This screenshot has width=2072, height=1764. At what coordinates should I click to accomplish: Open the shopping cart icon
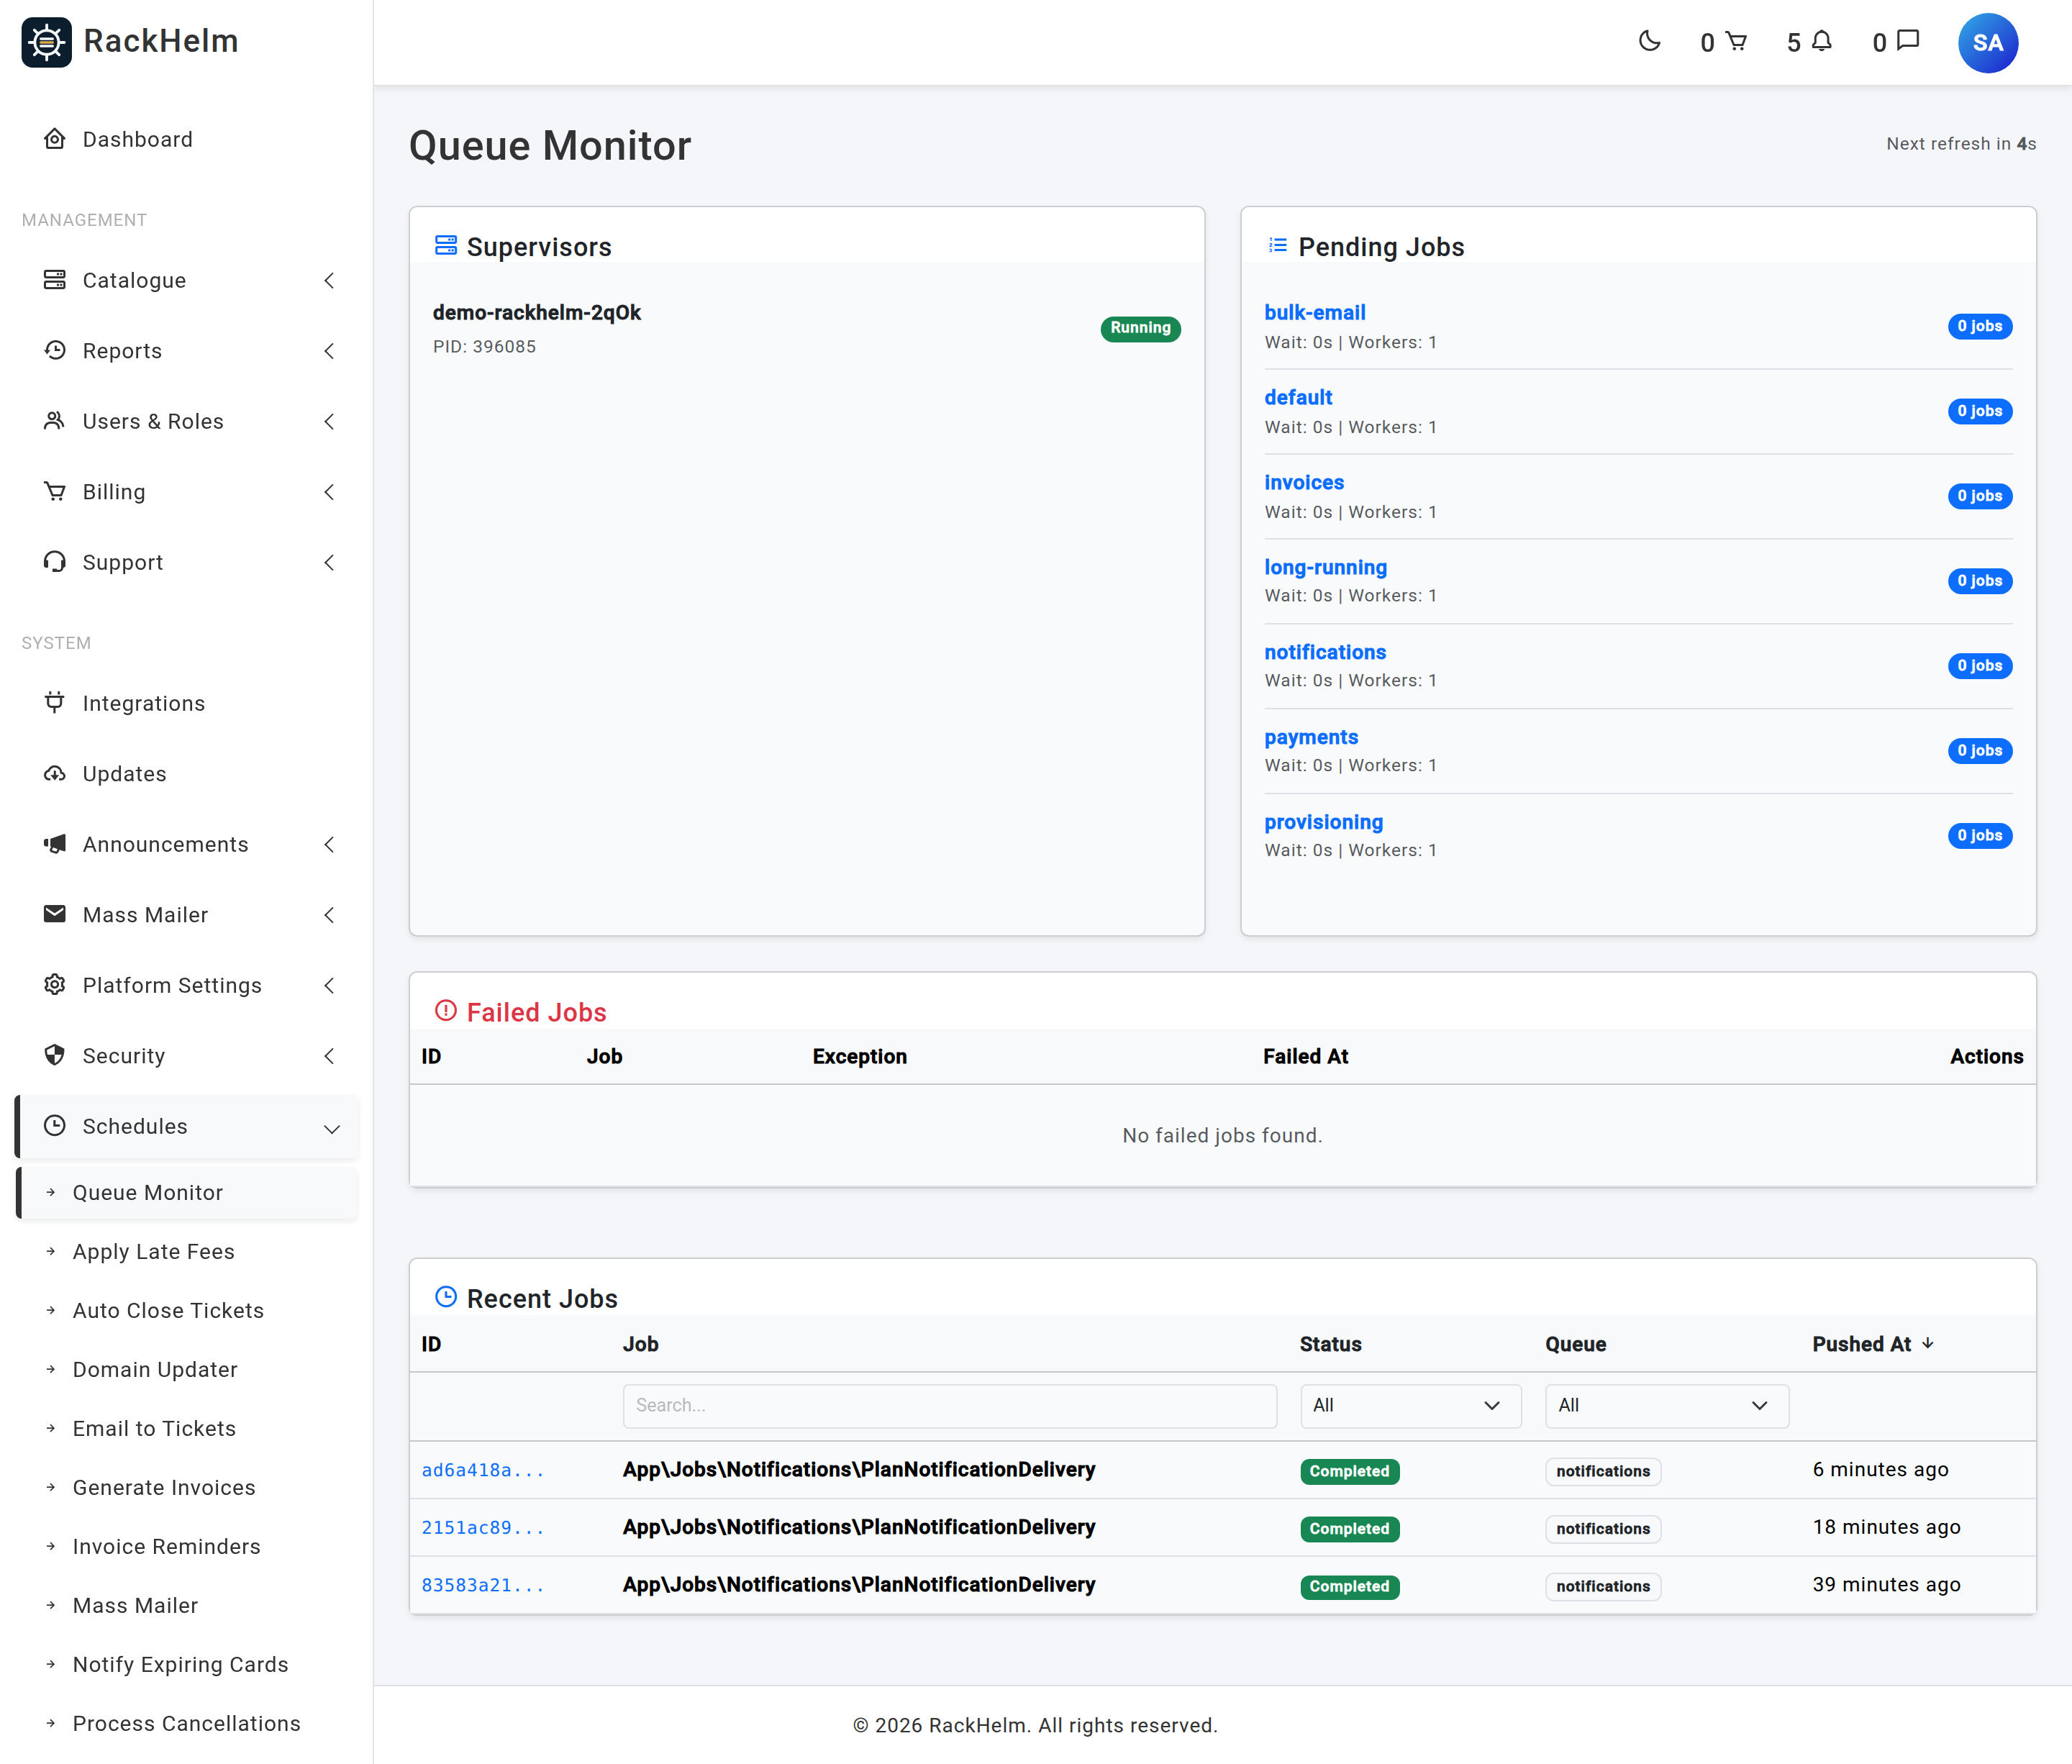(1737, 42)
